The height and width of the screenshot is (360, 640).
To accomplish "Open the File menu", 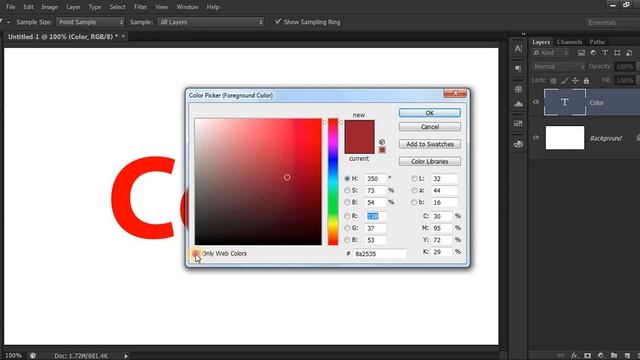I will point(10,7).
